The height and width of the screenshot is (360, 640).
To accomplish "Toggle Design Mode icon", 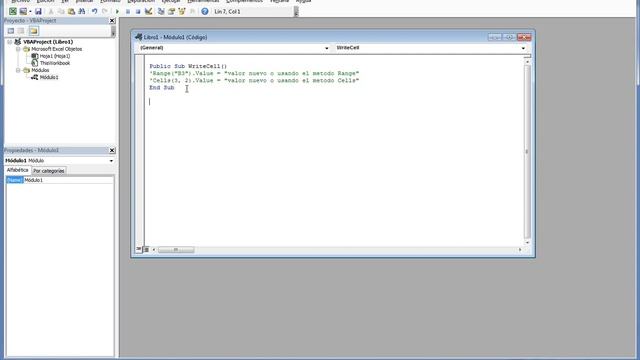I will coord(149,11).
